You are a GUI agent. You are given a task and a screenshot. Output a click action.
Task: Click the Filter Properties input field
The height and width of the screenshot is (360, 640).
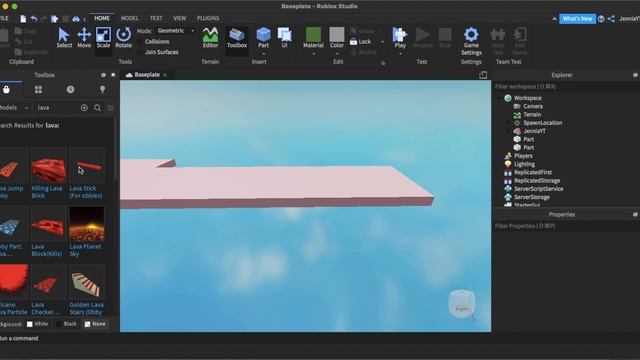click(x=566, y=226)
